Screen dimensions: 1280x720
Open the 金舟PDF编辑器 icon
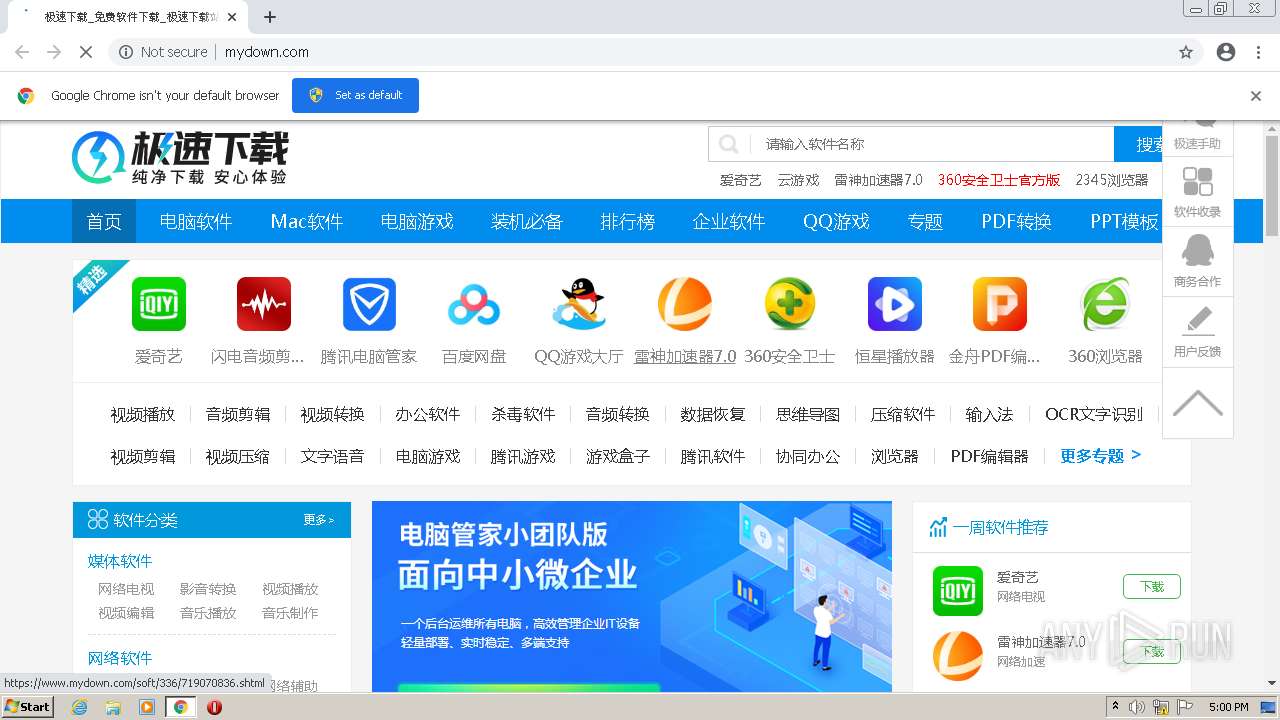(x=1000, y=304)
